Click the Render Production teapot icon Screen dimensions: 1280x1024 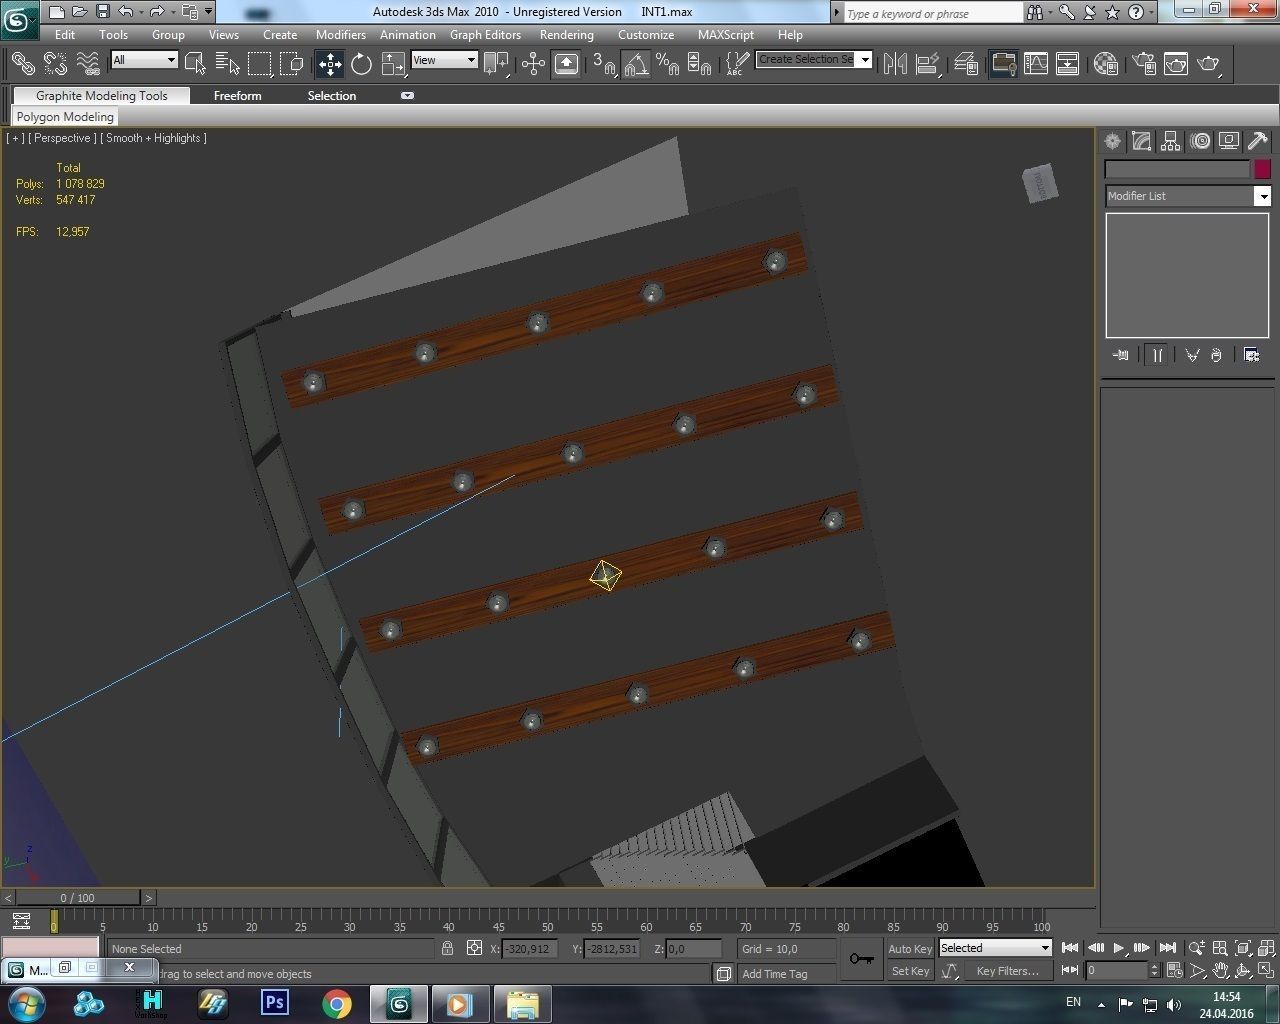1208,64
